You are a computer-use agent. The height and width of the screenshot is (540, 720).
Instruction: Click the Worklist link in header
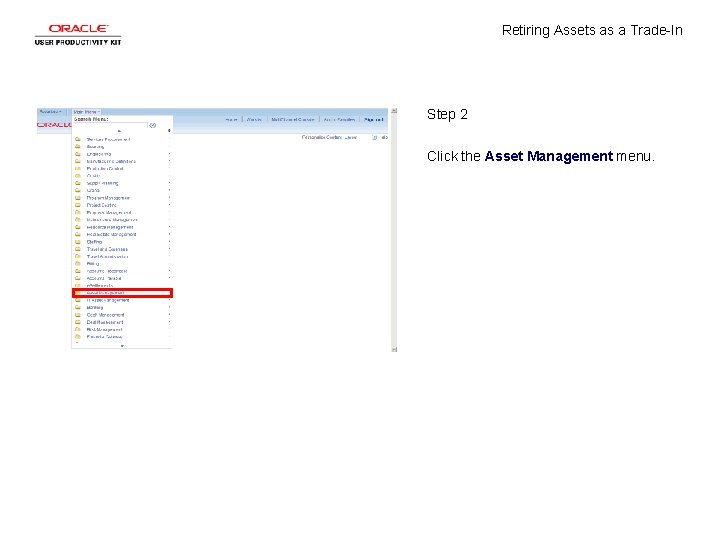click(x=254, y=120)
